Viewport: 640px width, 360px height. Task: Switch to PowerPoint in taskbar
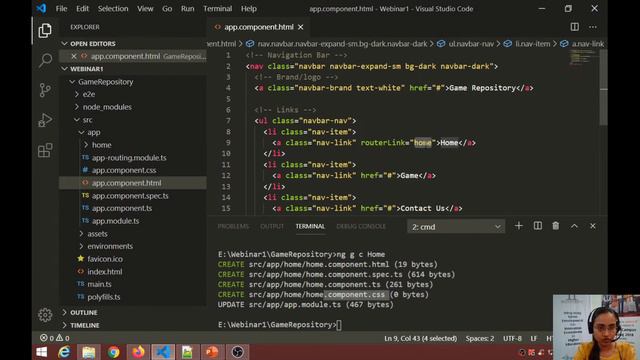click(x=212, y=352)
